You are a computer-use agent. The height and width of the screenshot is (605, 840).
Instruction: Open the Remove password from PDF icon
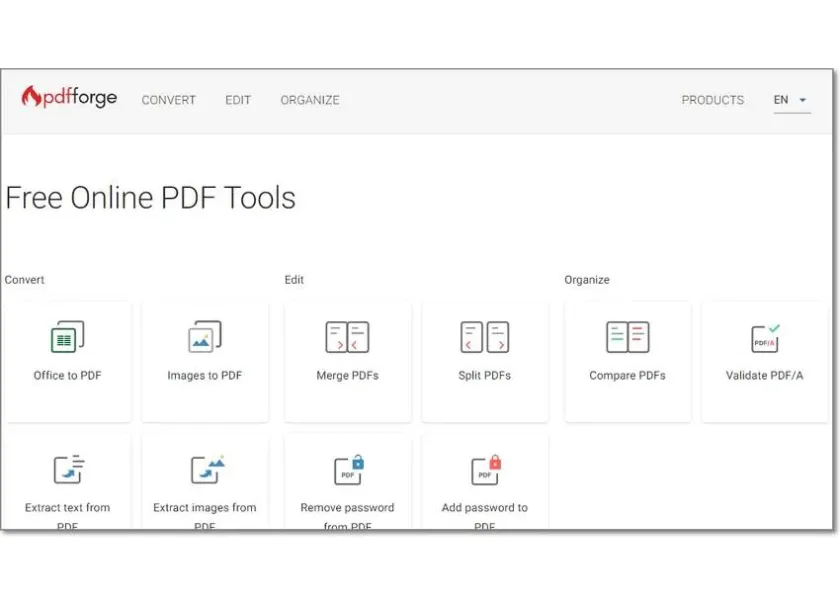(x=347, y=467)
